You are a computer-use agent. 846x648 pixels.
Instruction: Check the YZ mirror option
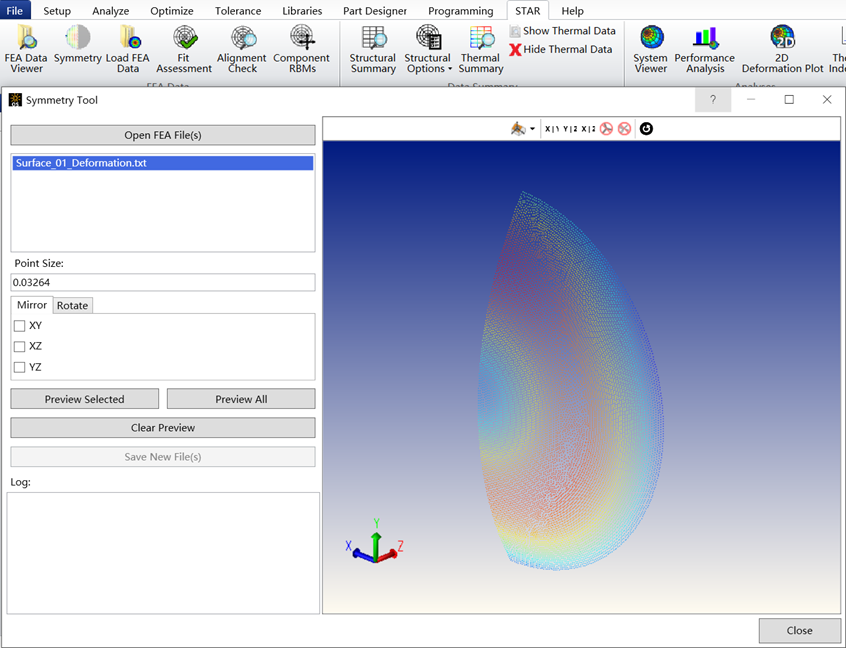tap(20, 367)
